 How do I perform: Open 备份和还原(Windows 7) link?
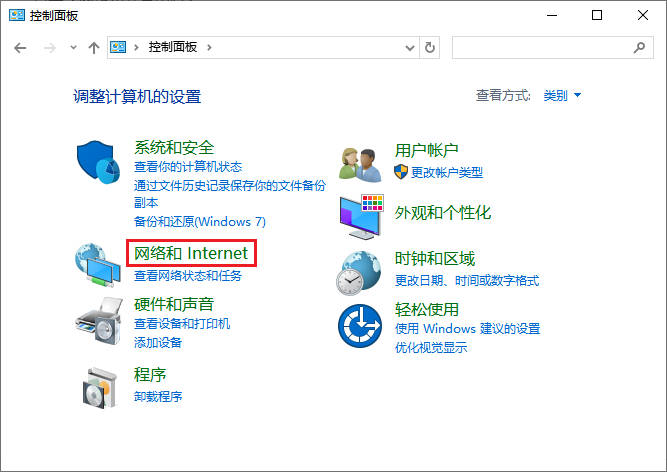point(200,222)
